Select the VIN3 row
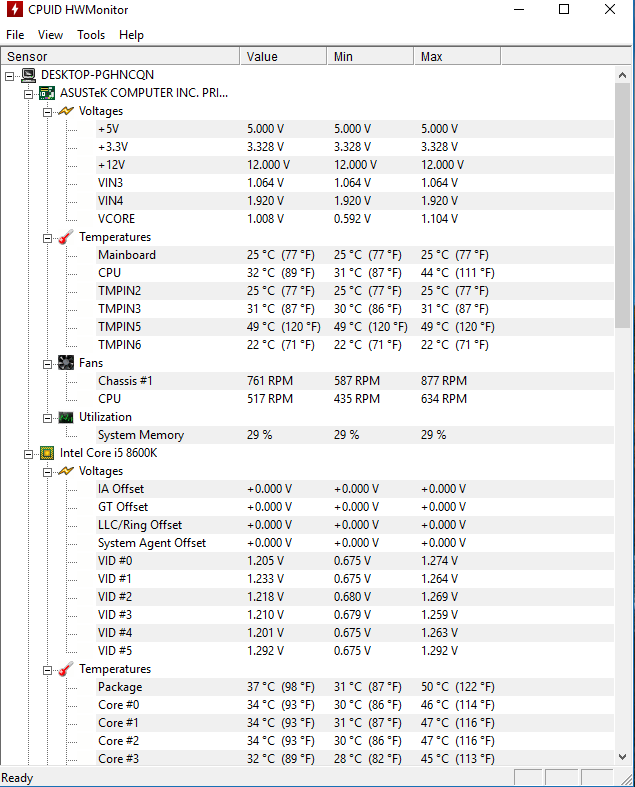The image size is (635, 787). (355, 183)
